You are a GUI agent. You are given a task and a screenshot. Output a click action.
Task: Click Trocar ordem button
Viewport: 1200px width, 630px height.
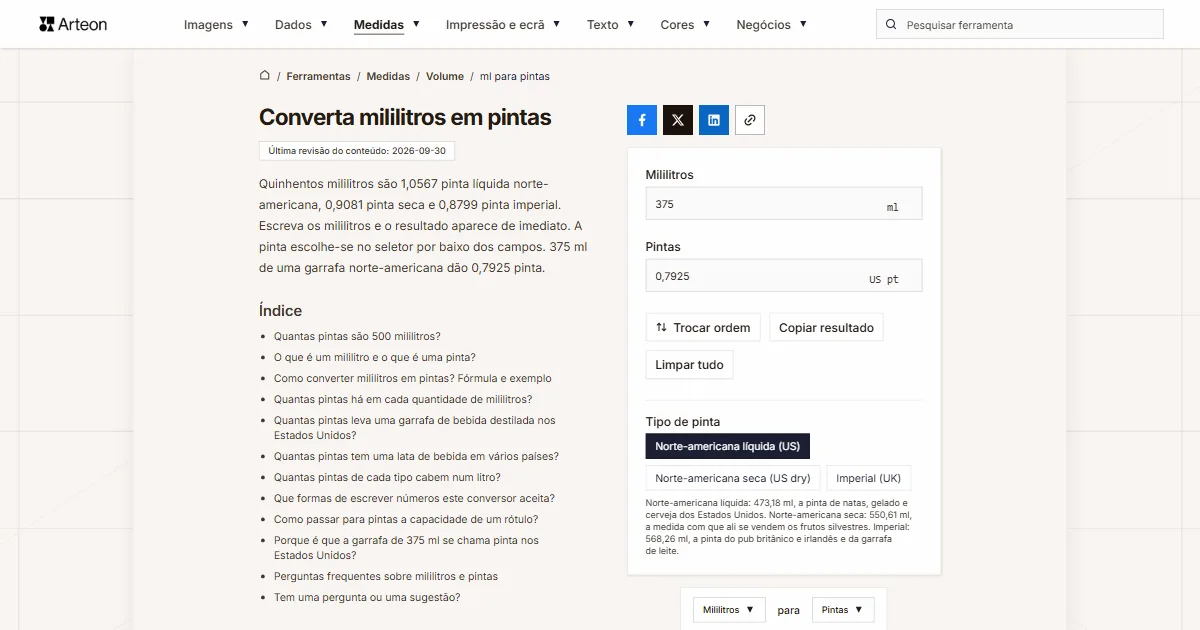[x=704, y=327]
